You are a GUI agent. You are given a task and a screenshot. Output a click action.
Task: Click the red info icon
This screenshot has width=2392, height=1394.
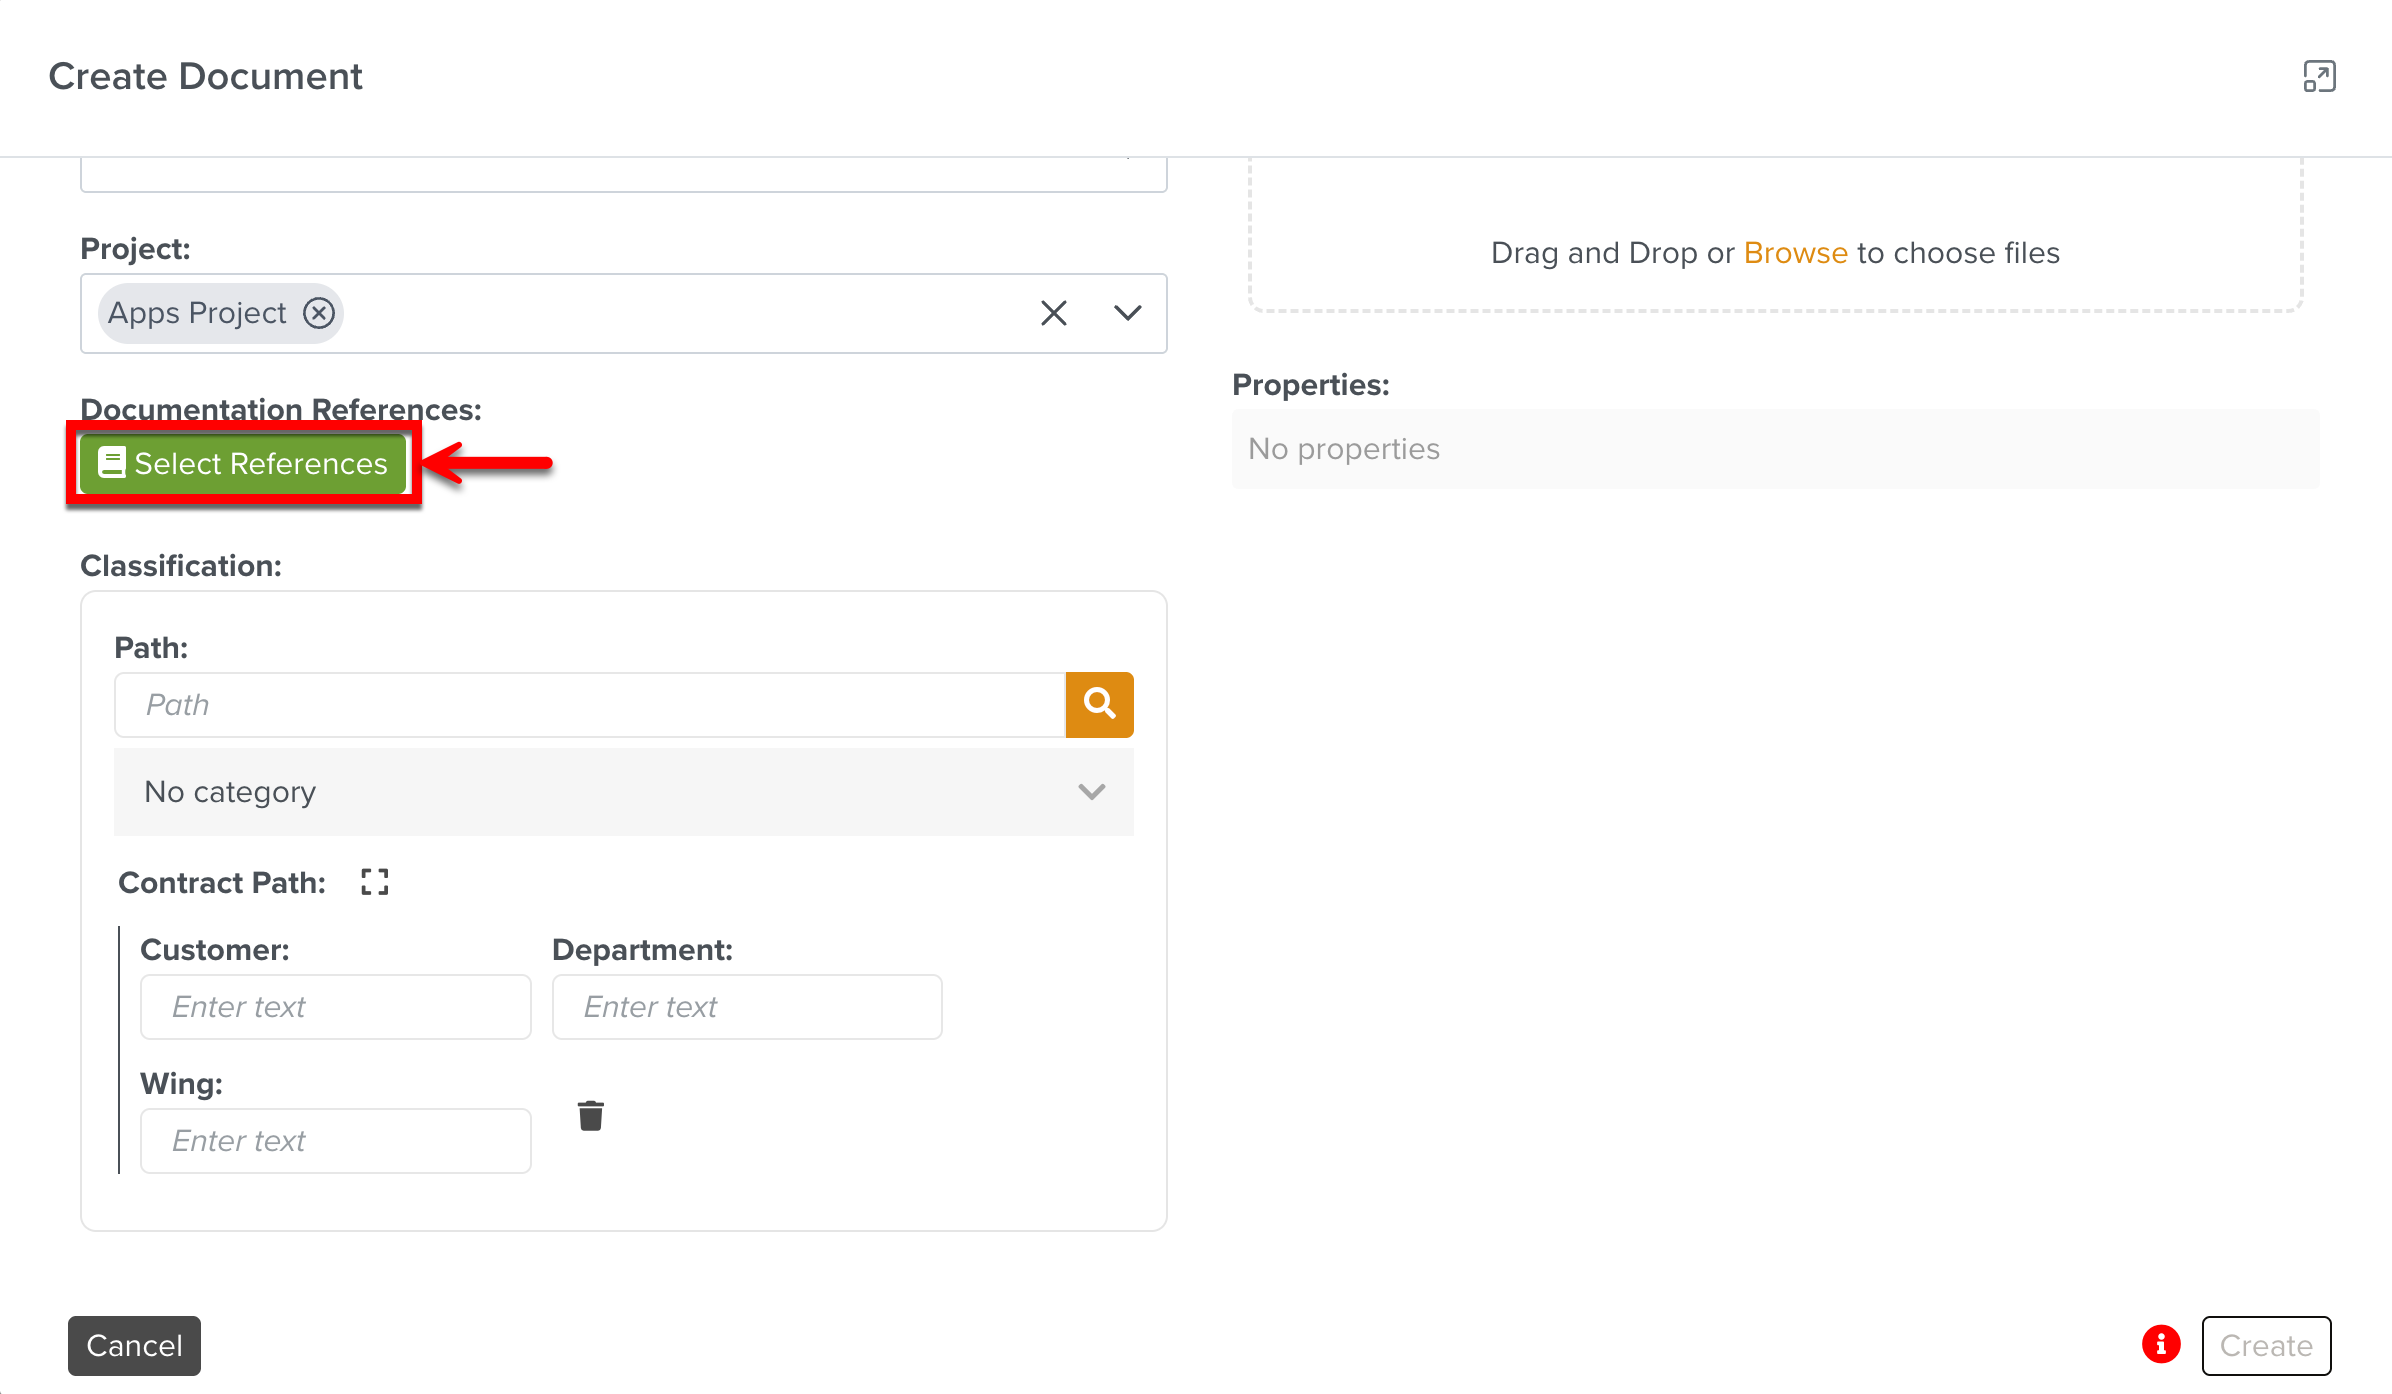pyautogui.click(x=2161, y=1345)
